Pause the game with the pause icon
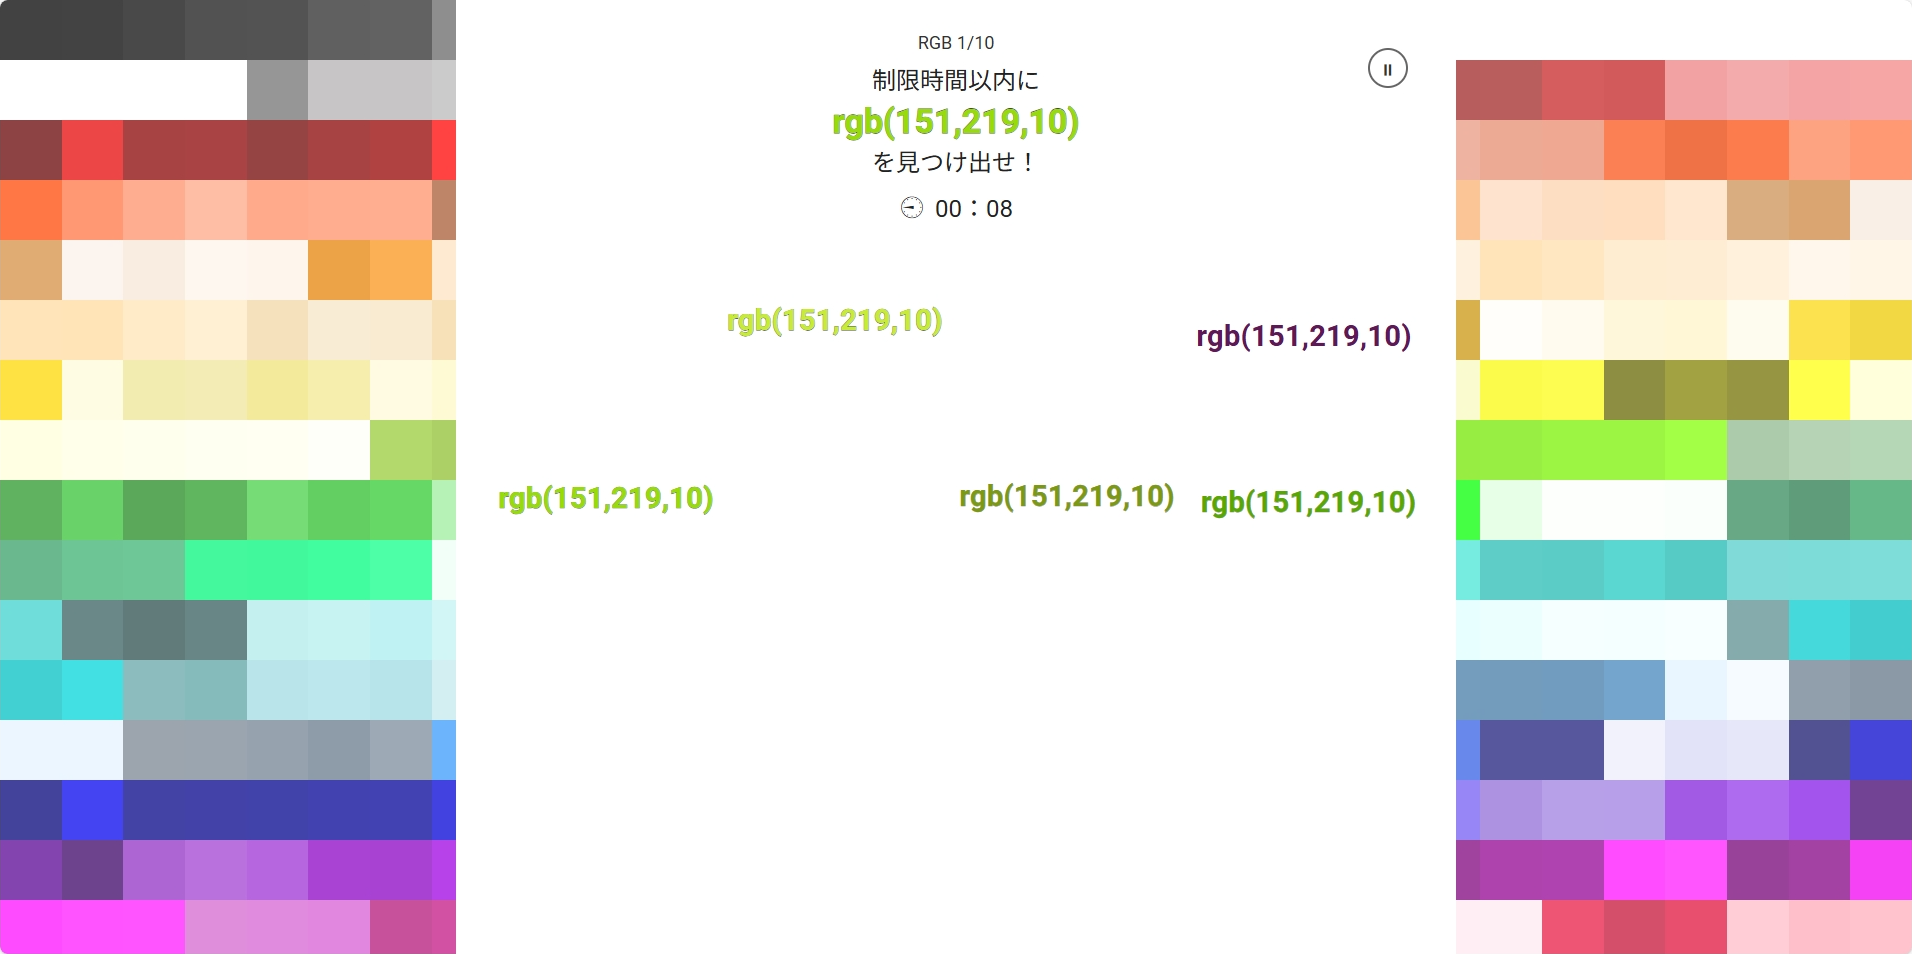This screenshot has height=954, width=1912. pyautogui.click(x=1387, y=69)
